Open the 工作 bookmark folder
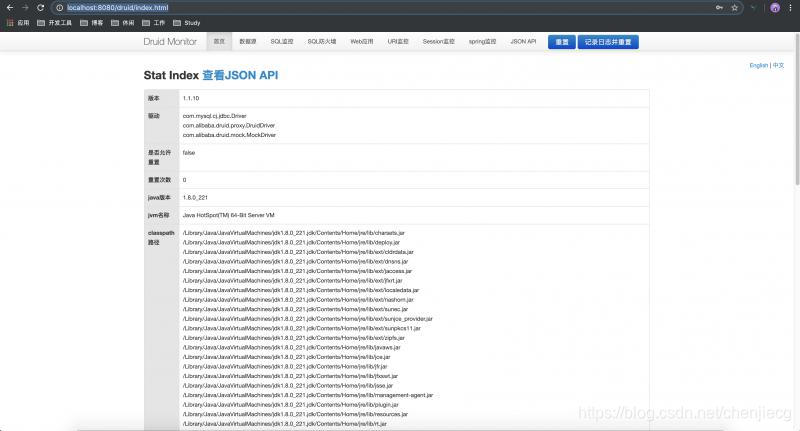 pyautogui.click(x=154, y=23)
